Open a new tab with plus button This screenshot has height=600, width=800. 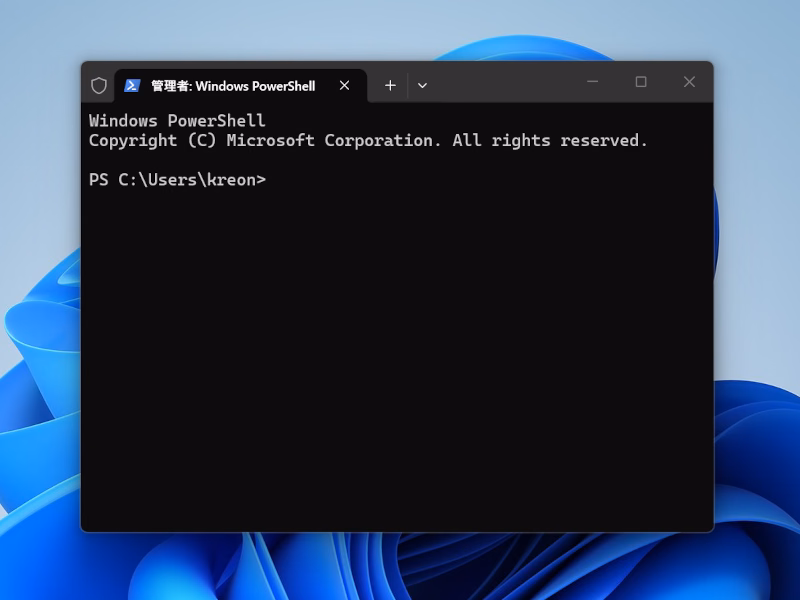tap(390, 85)
